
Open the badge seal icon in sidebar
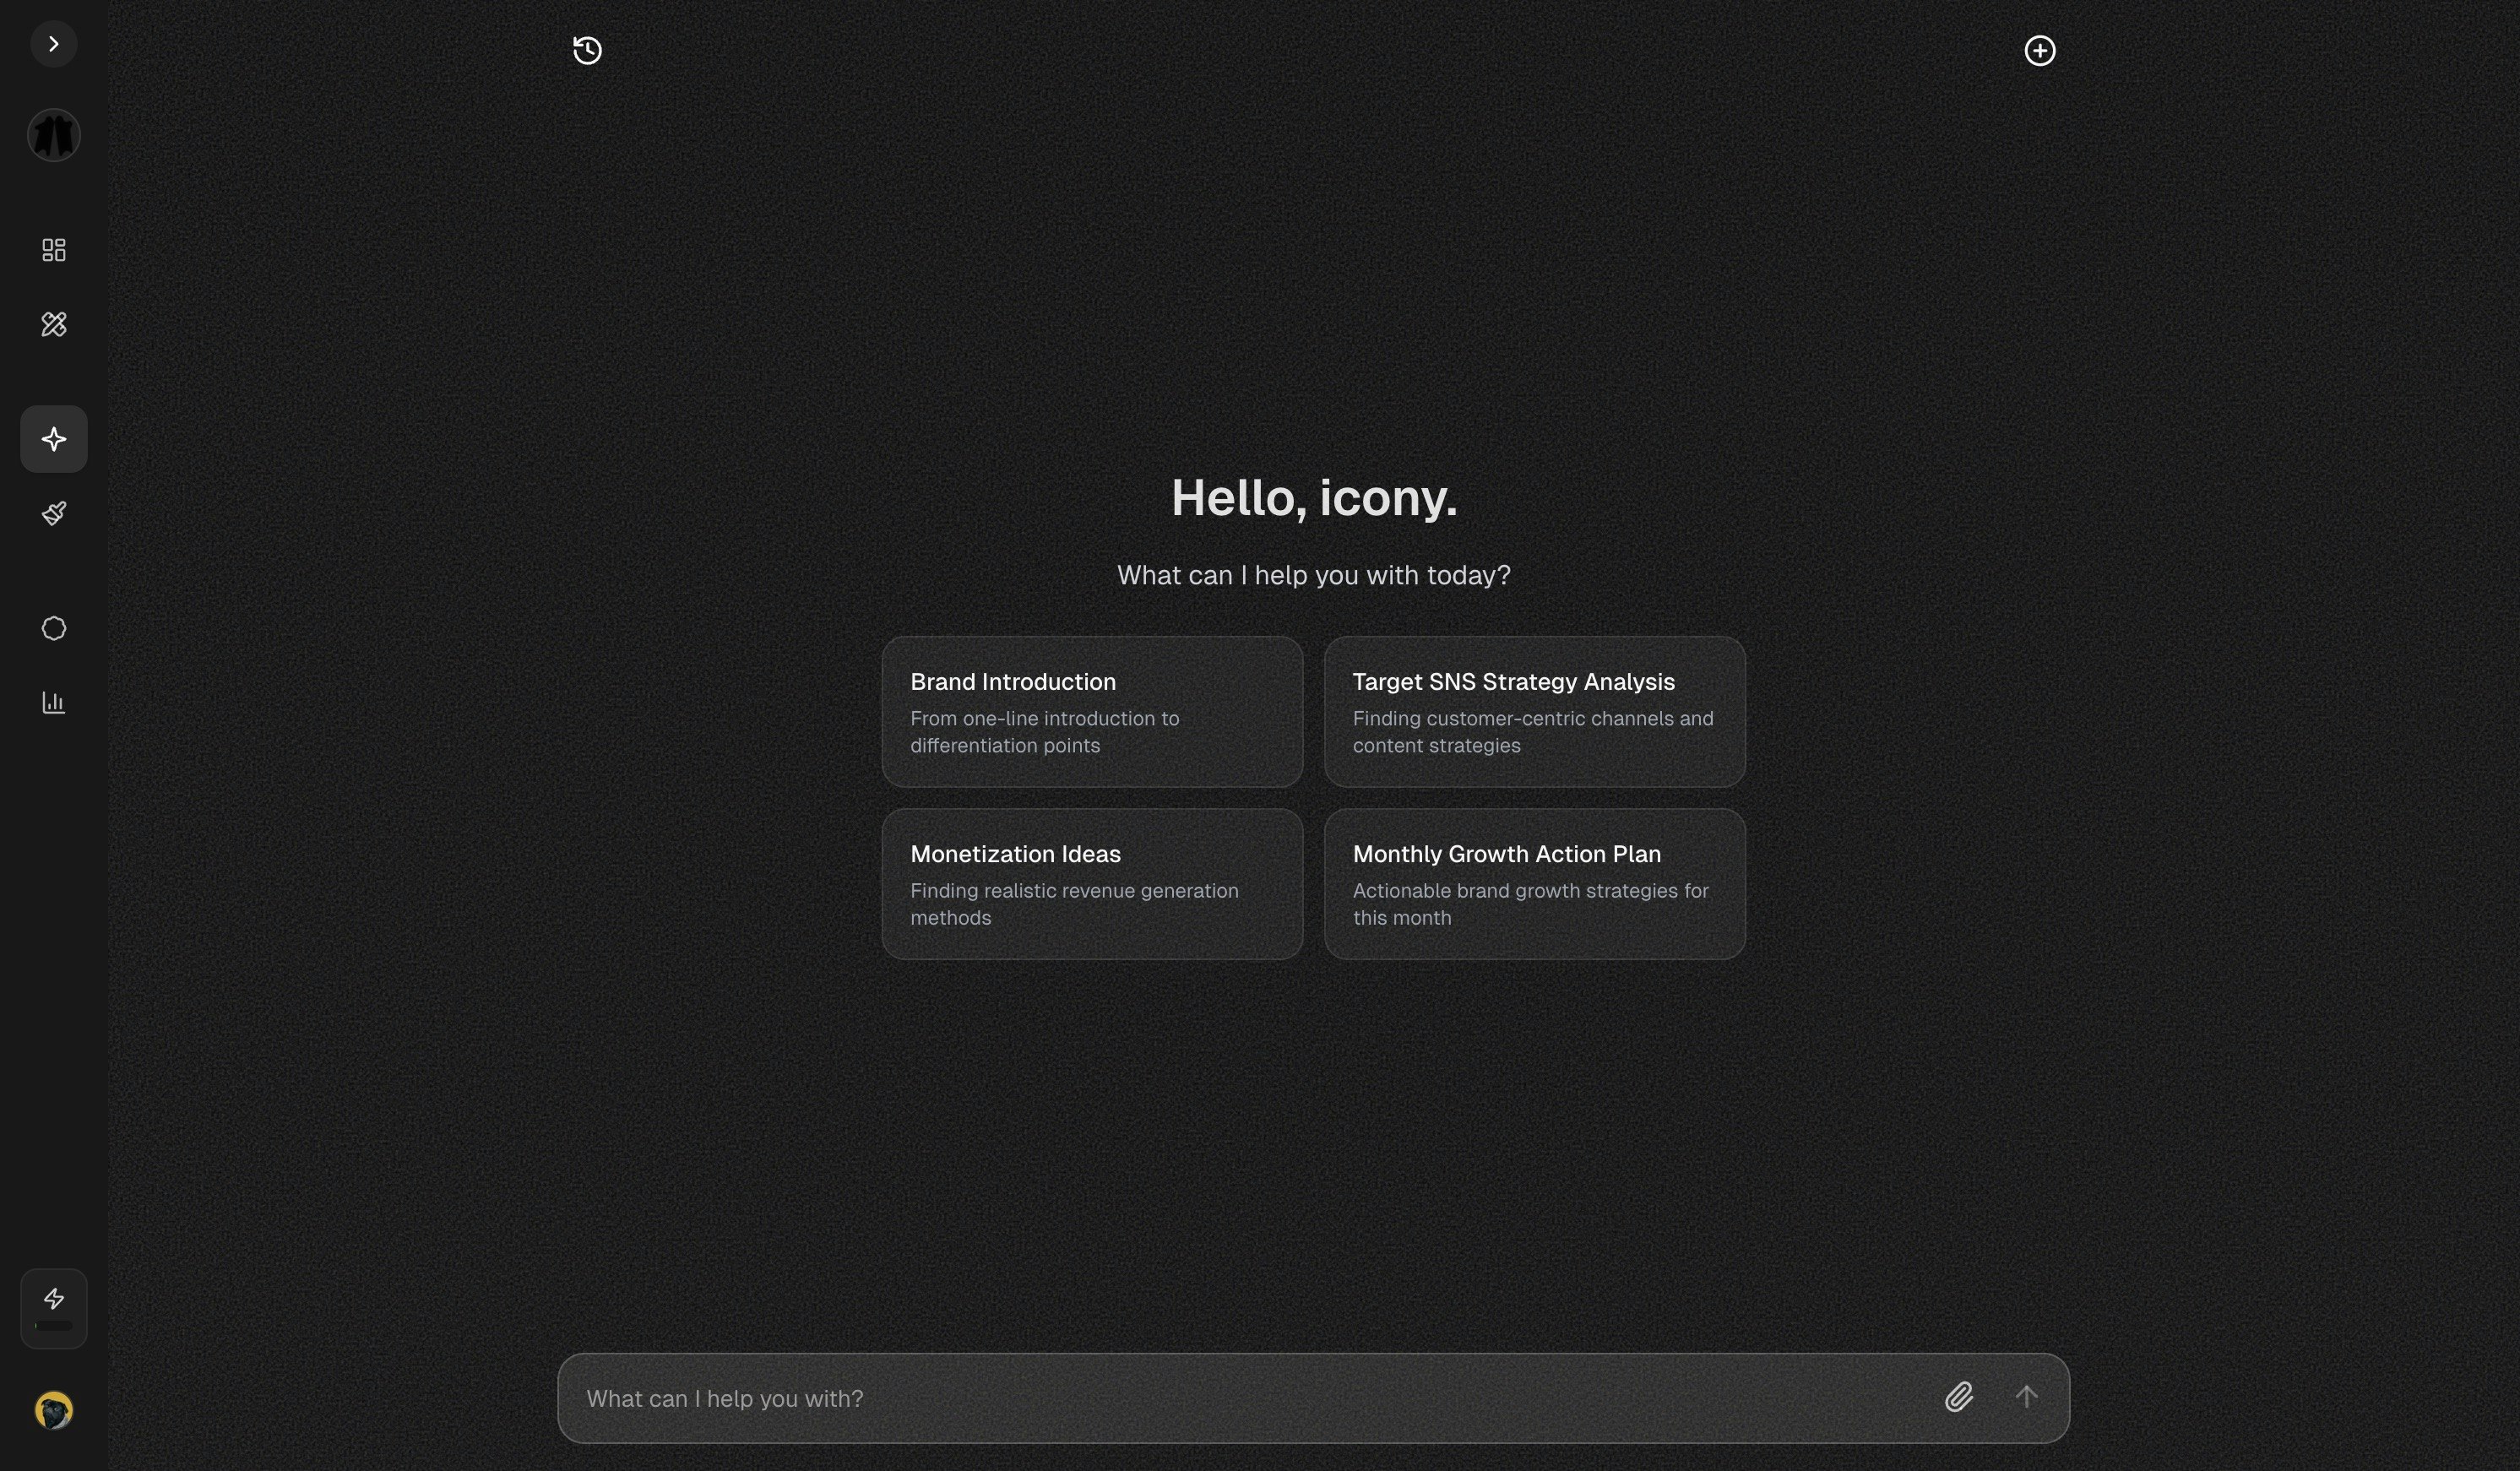[53, 628]
